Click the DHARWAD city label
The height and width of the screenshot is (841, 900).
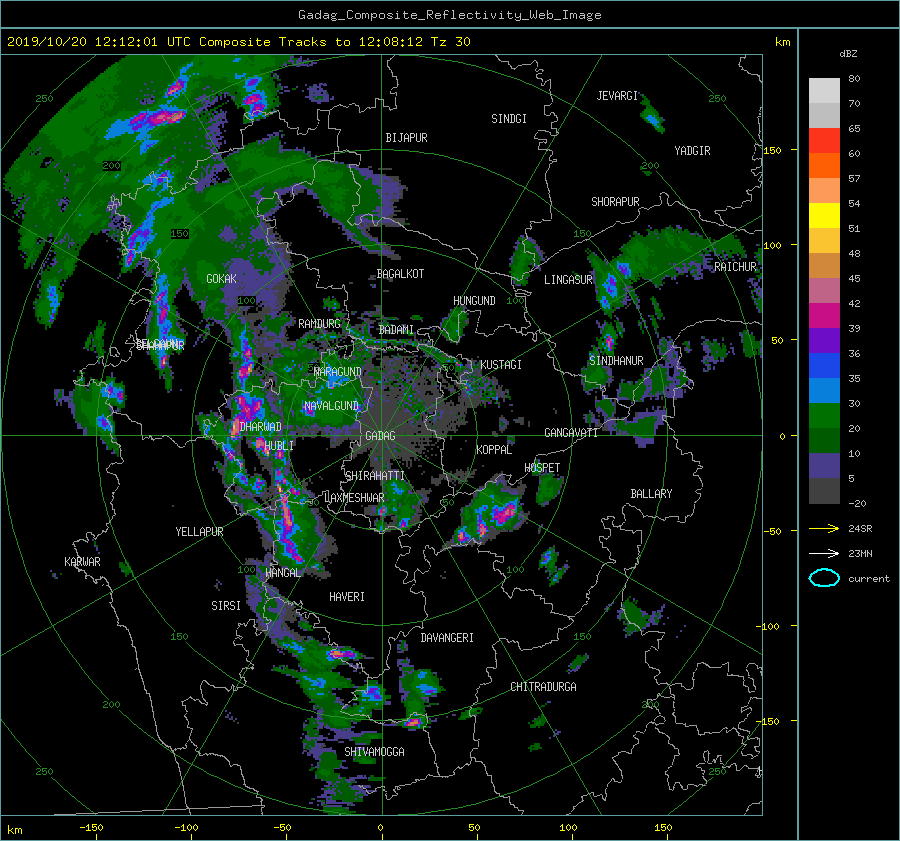260,427
